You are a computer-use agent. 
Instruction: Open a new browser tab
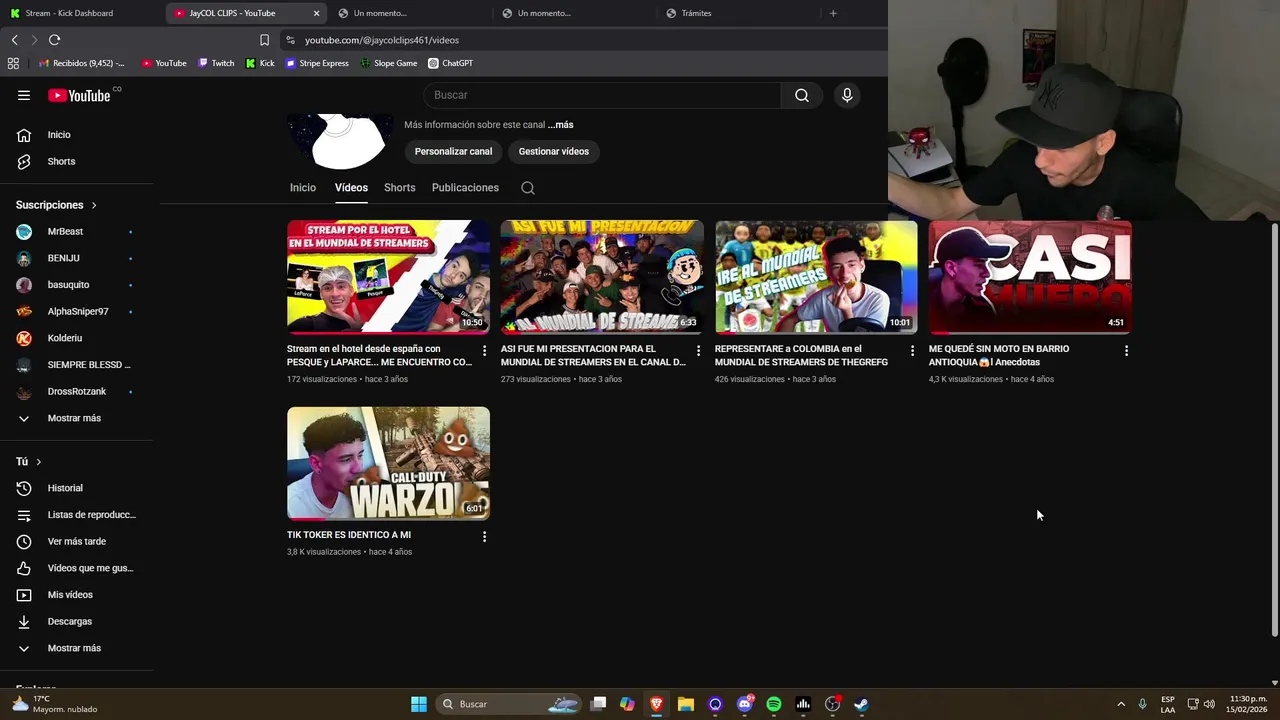pyautogui.click(x=833, y=13)
